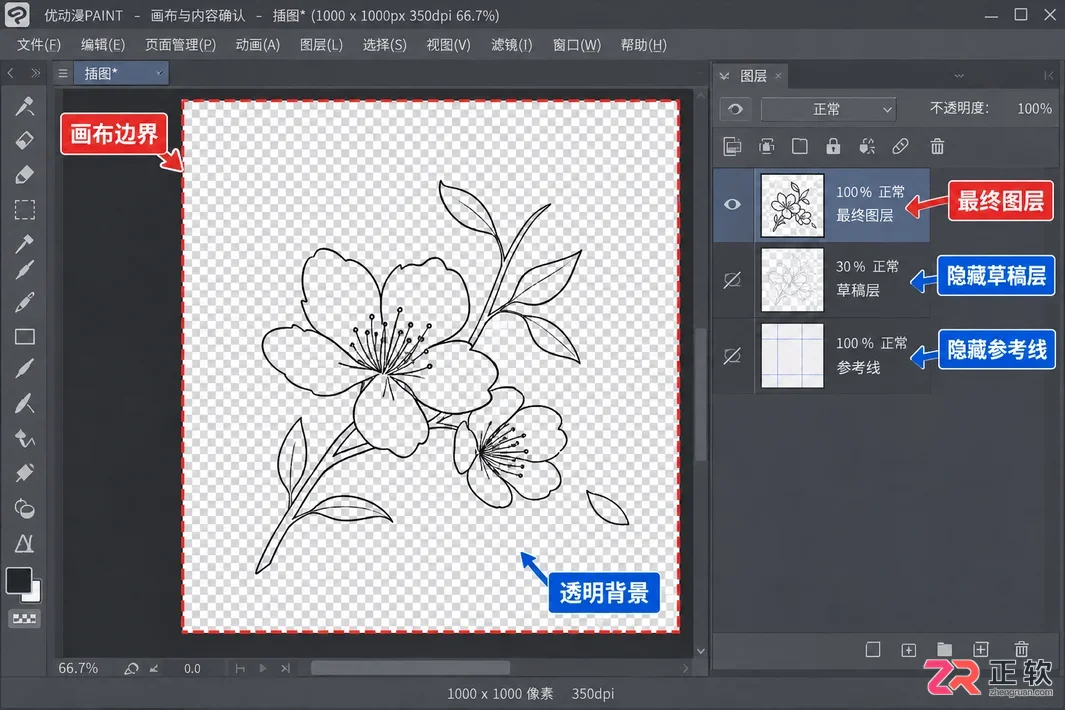The height and width of the screenshot is (710, 1065).
Task: Click the right arrow at horizontal scrollbar end
Action: tap(685, 669)
